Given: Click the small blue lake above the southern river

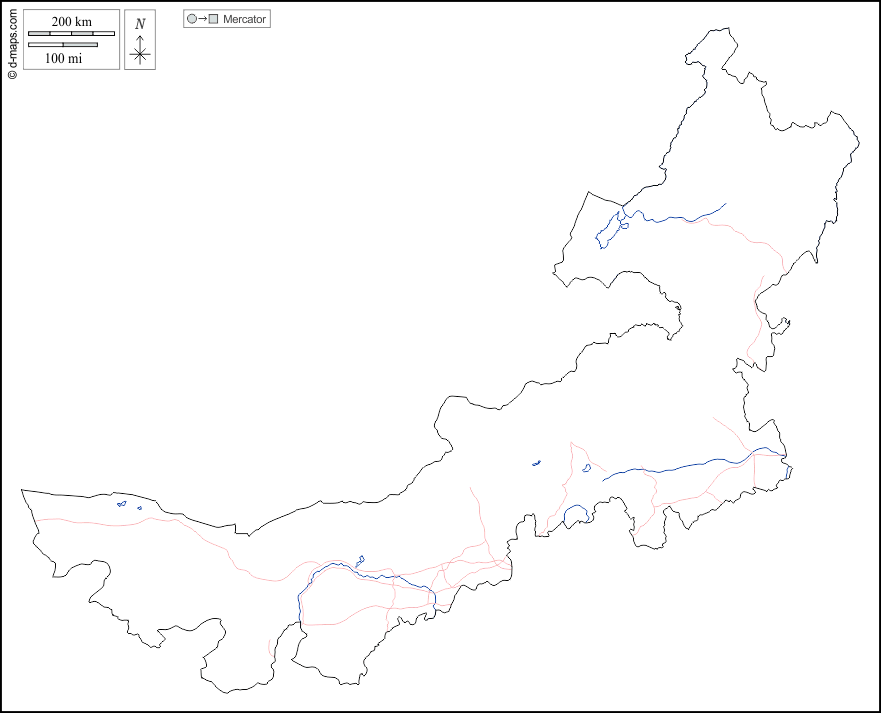Looking at the screenshot, I should coord(360,560).
